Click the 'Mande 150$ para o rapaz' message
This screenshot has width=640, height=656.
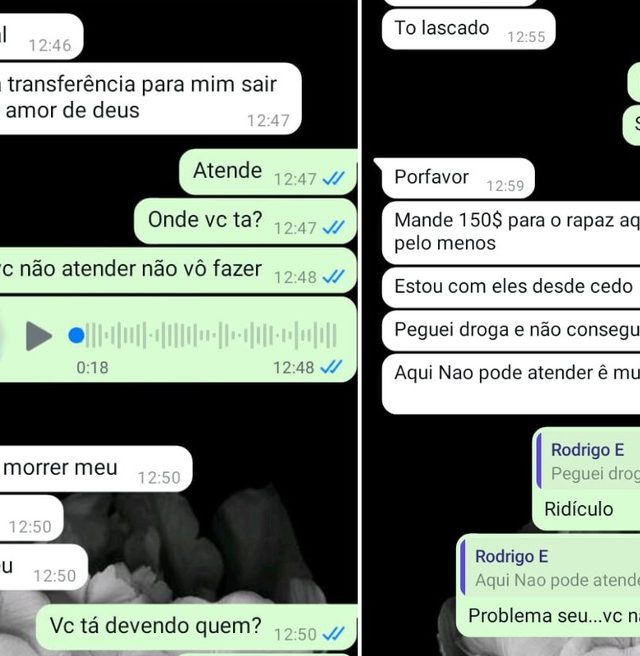(x=511, y=233)
